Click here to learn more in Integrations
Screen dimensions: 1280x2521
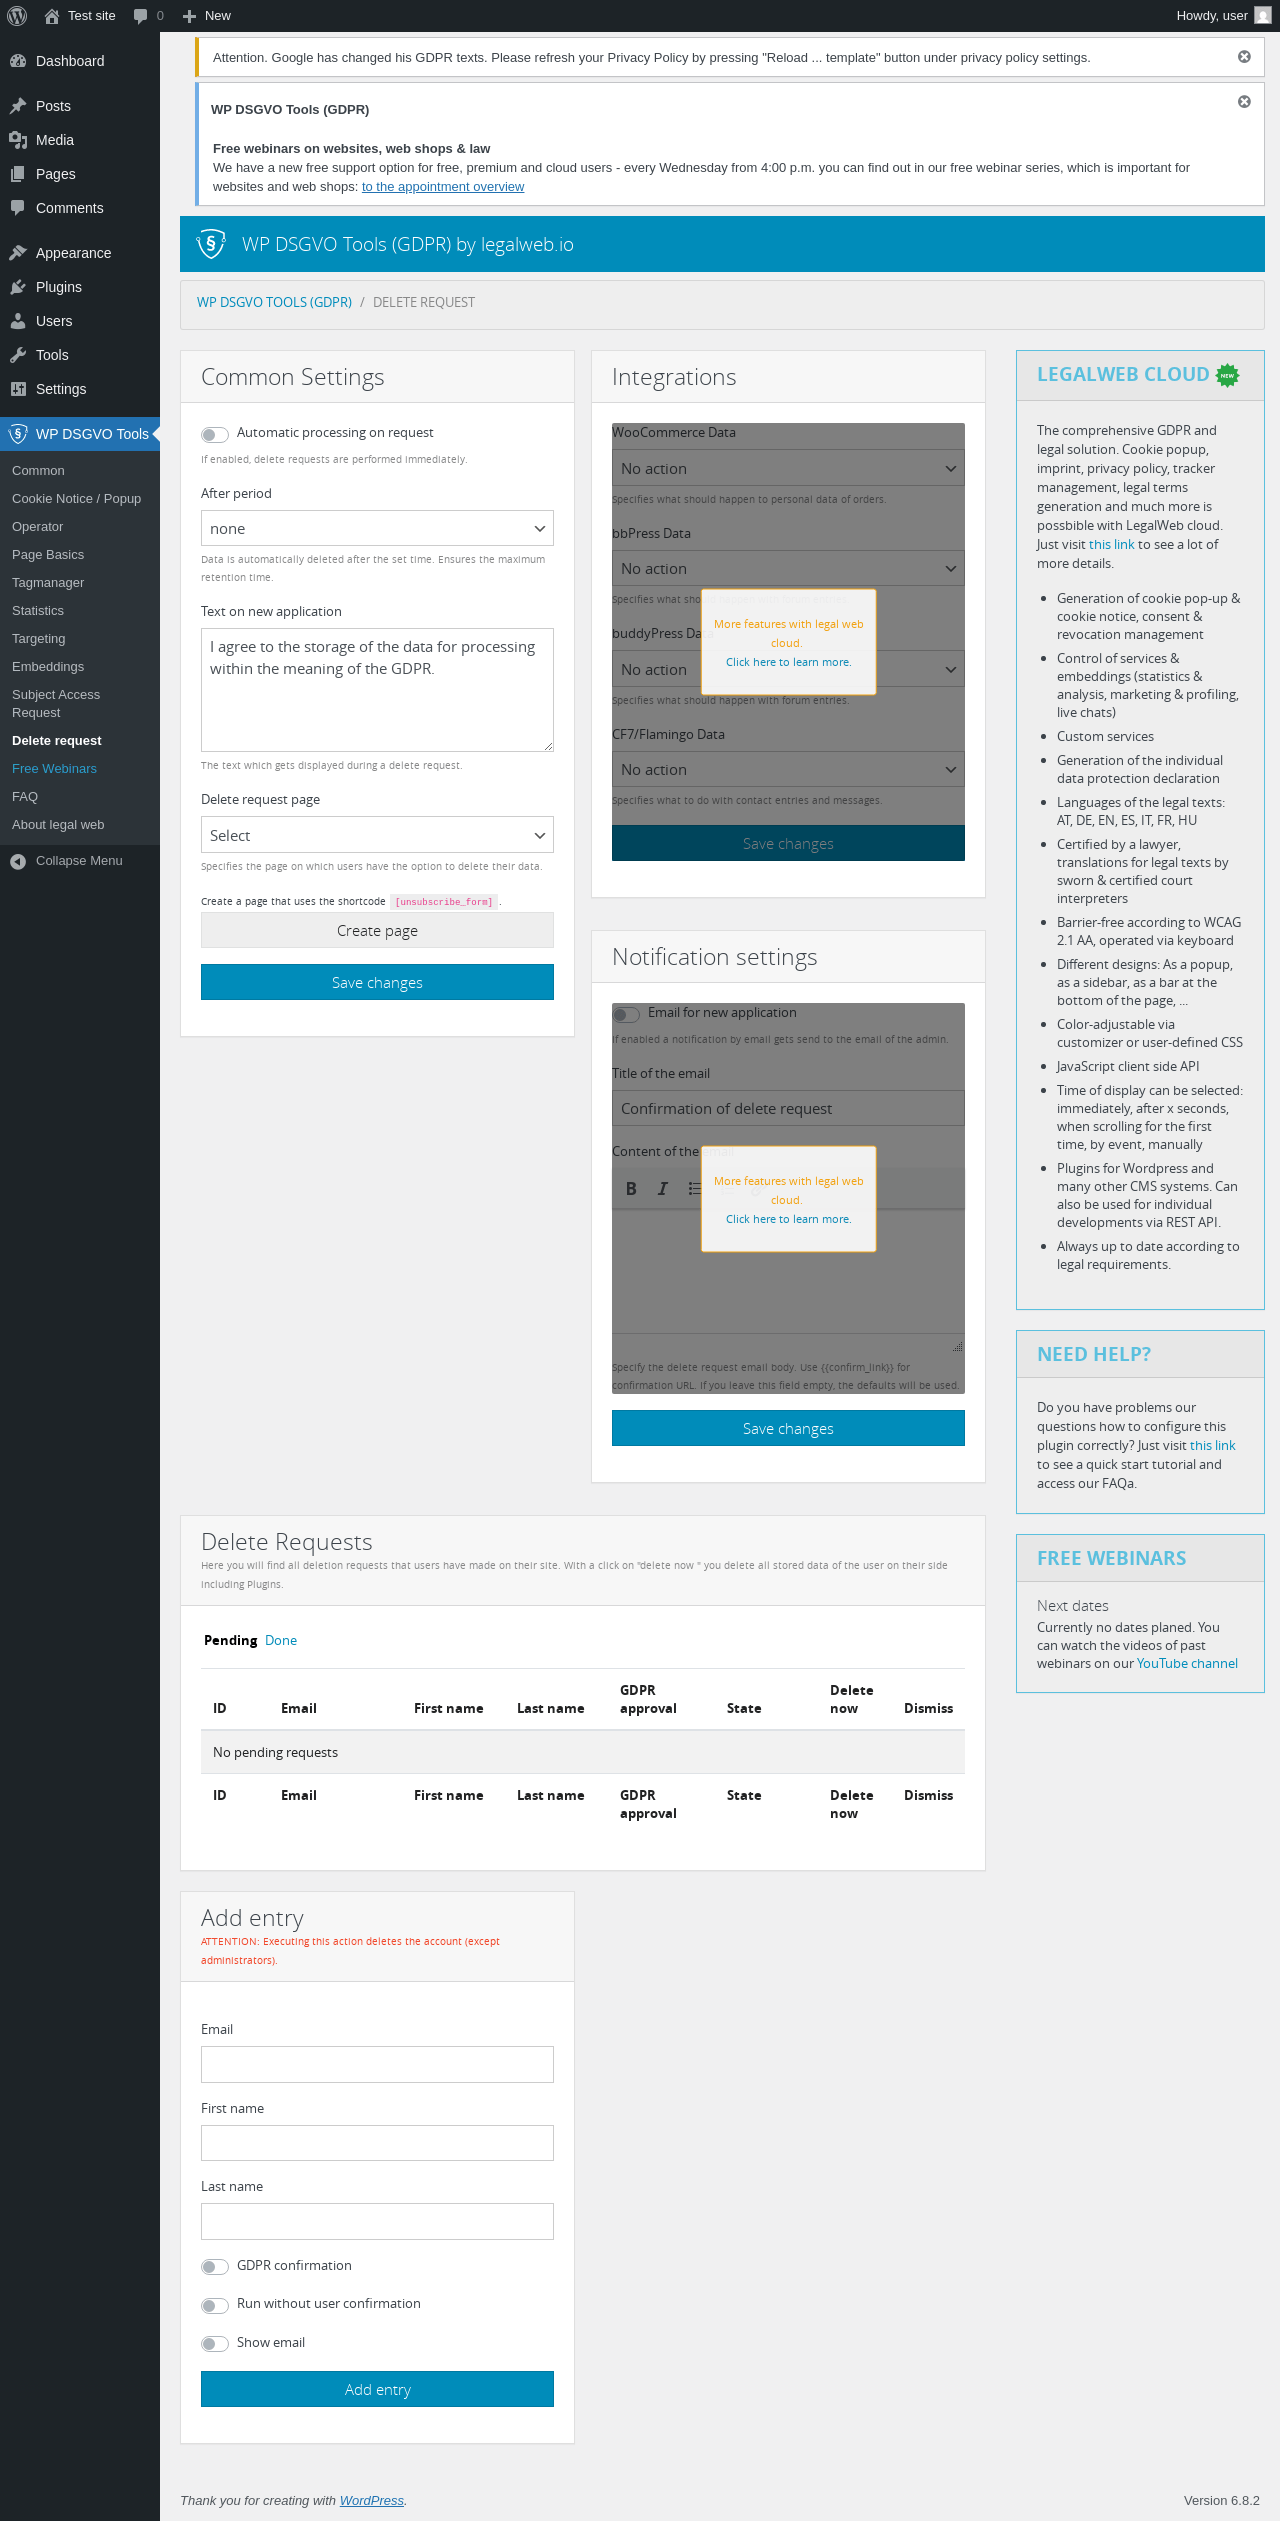click(788, 662)
